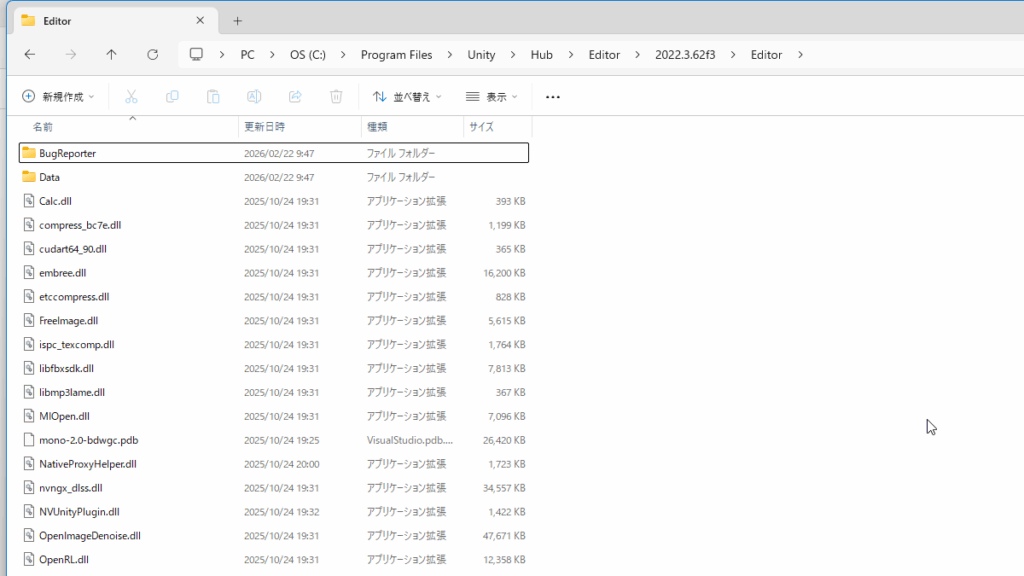Open the 表示 view dropdown

click(x=492, y=97)
